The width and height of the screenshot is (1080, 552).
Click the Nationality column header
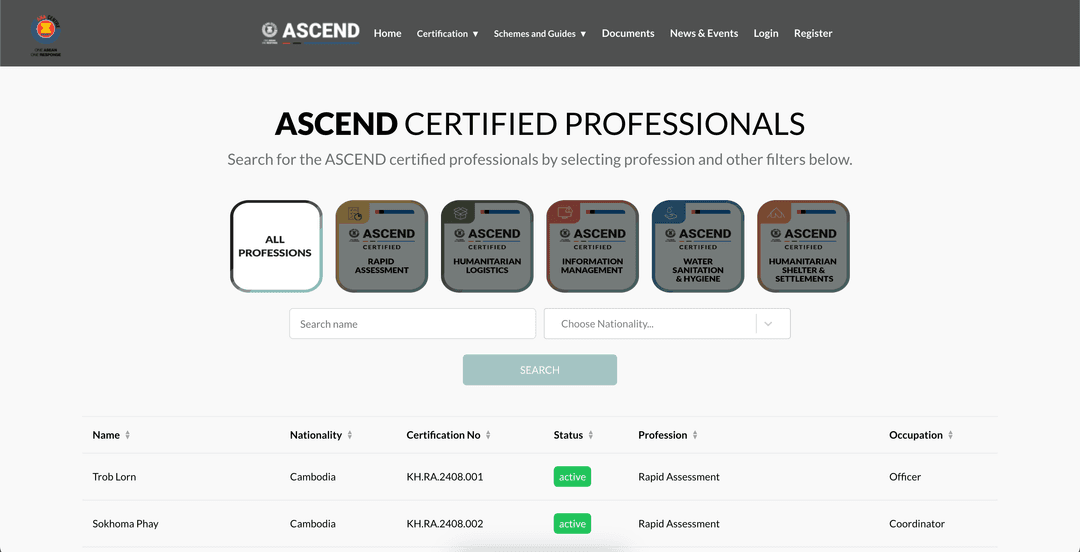pos(316,435)
